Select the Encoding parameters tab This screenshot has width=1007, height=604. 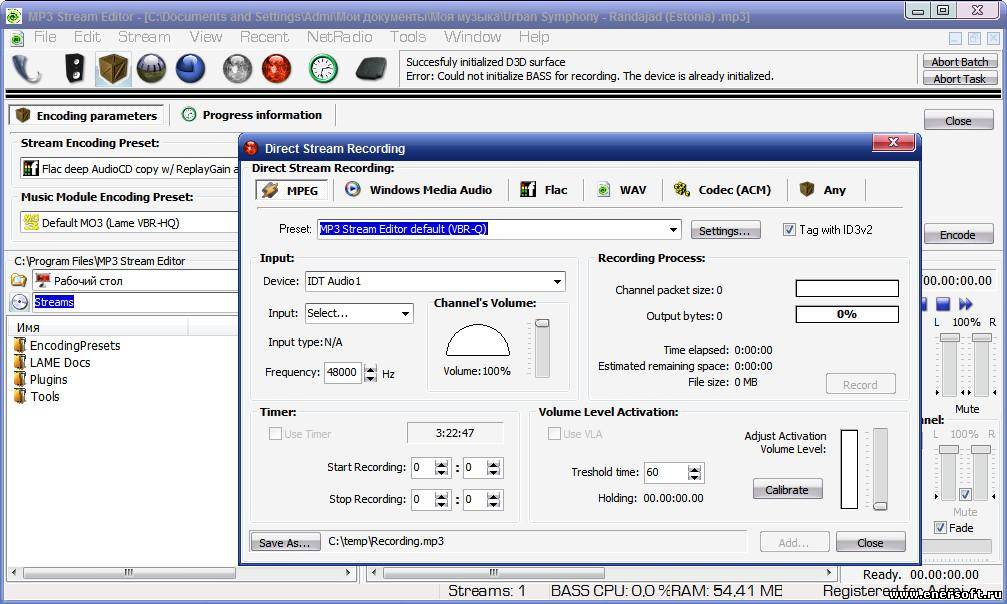[87, 116]
